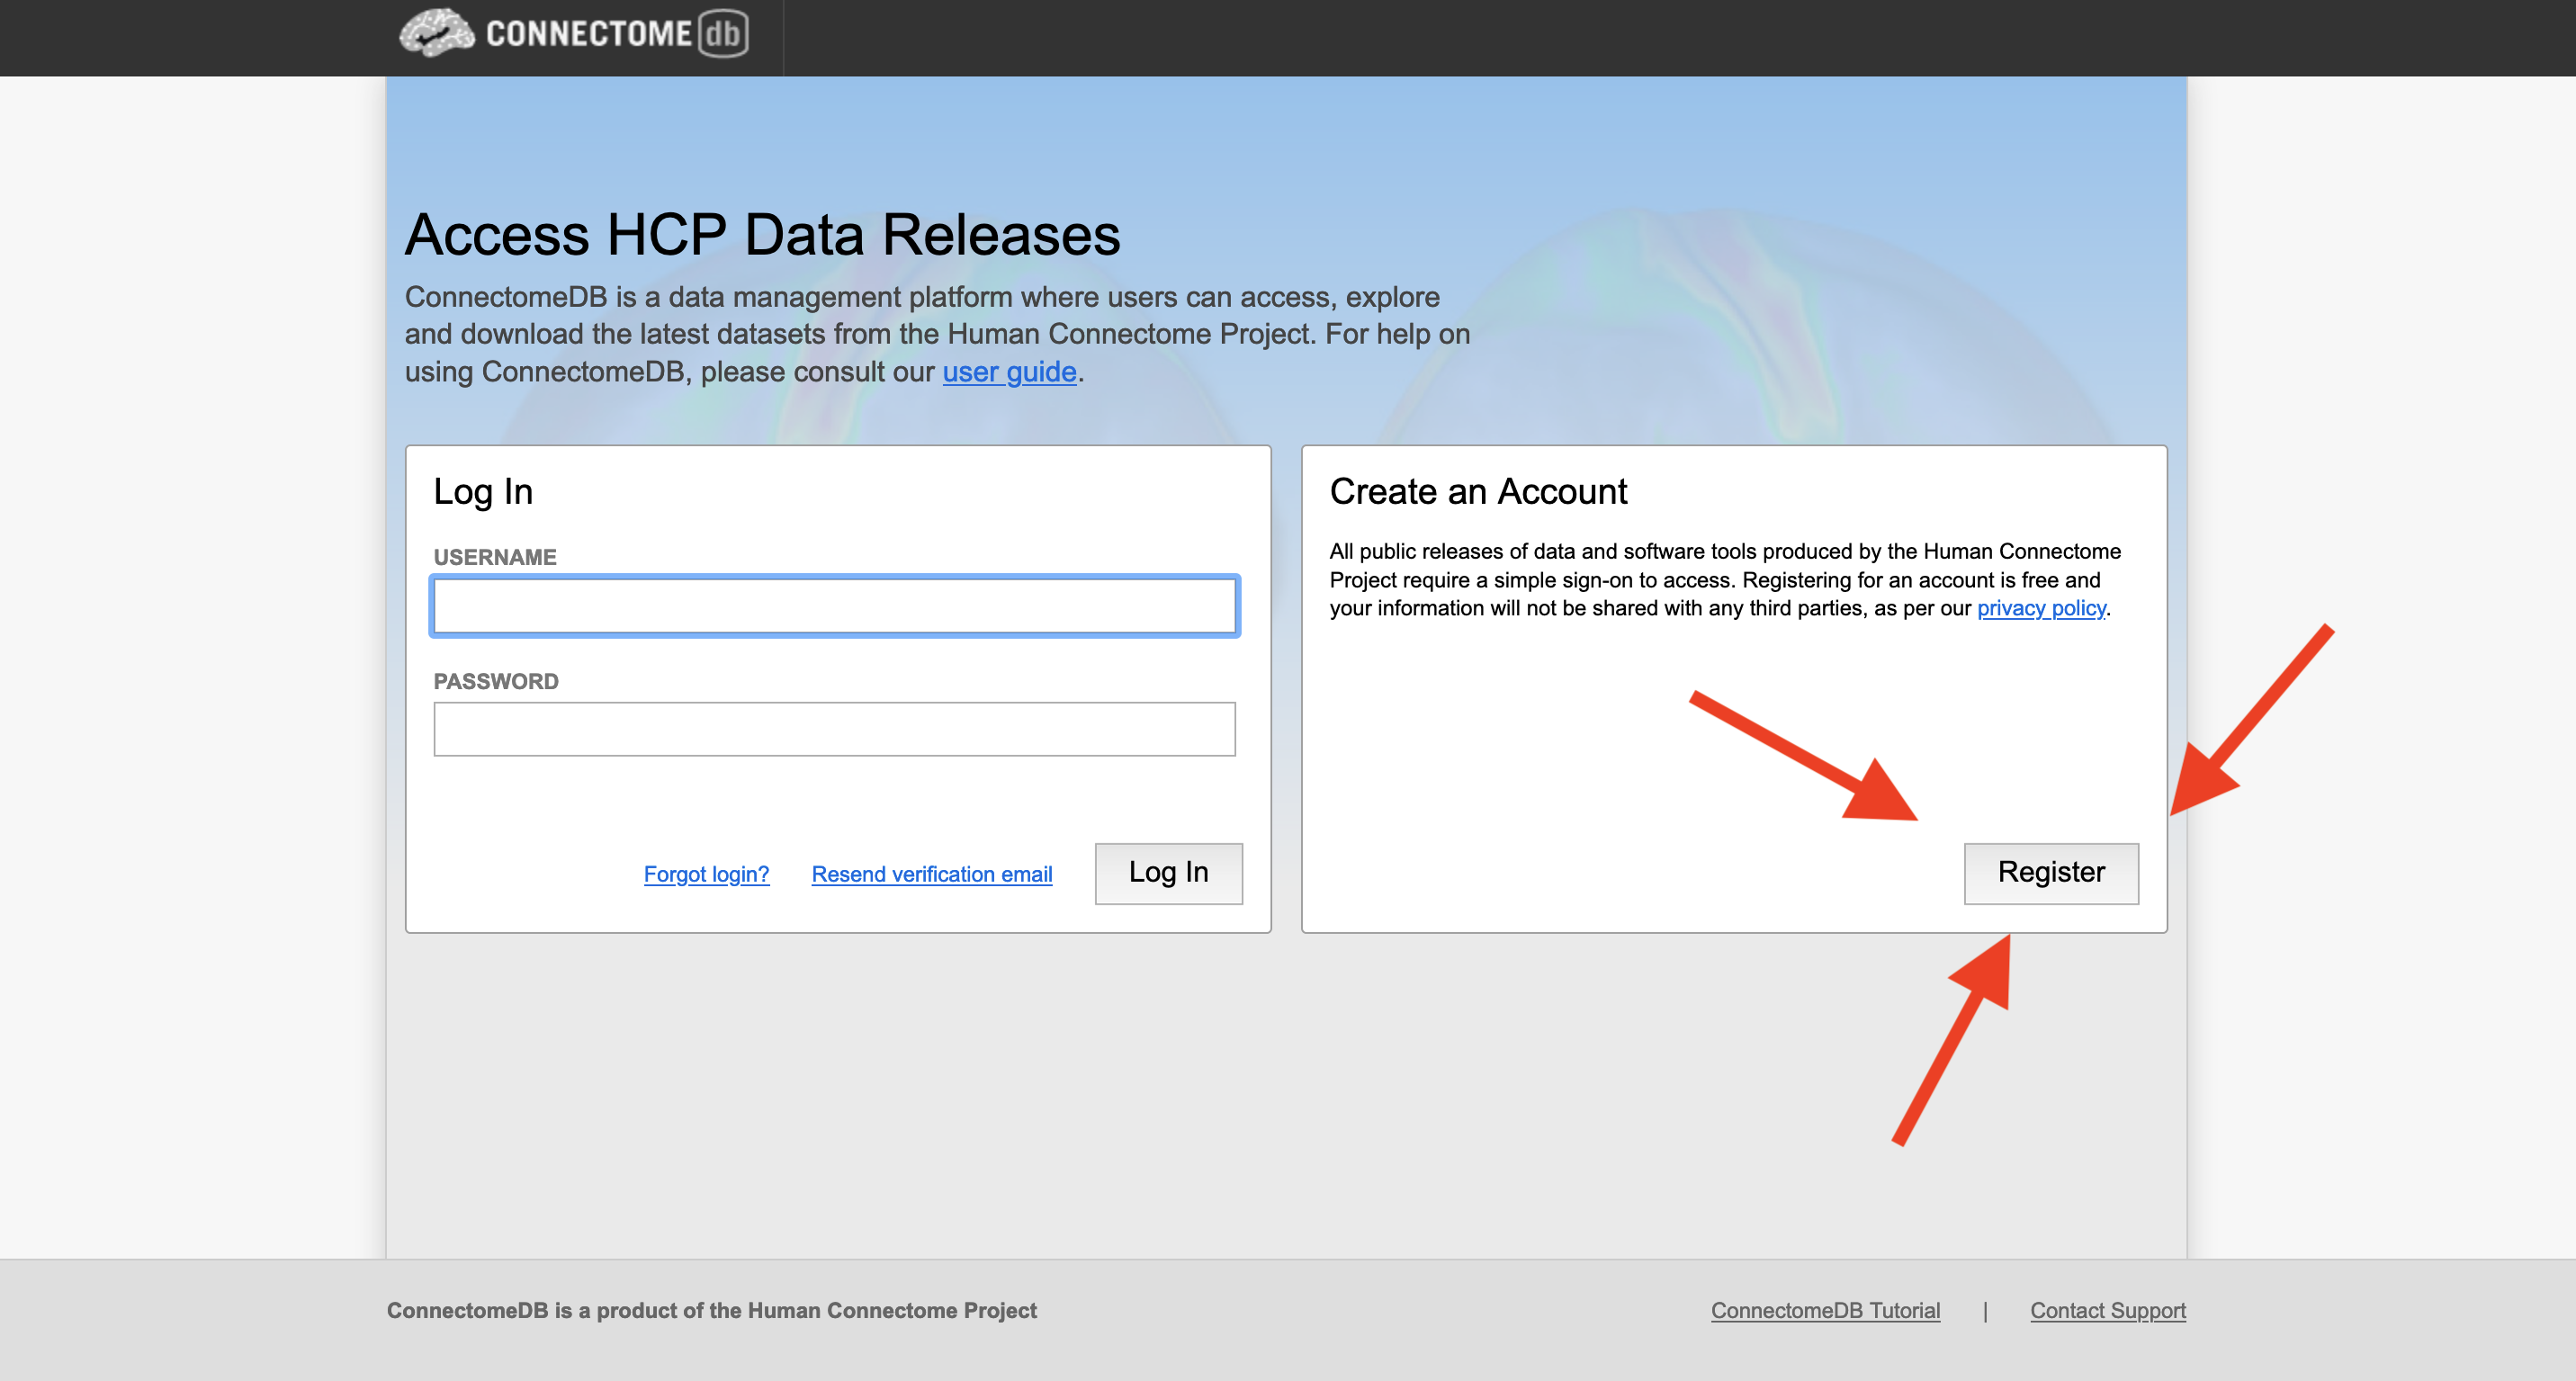Submit with the Log In button
The width and height of the screenshot is (2576, 1381).
(1169, 873)
